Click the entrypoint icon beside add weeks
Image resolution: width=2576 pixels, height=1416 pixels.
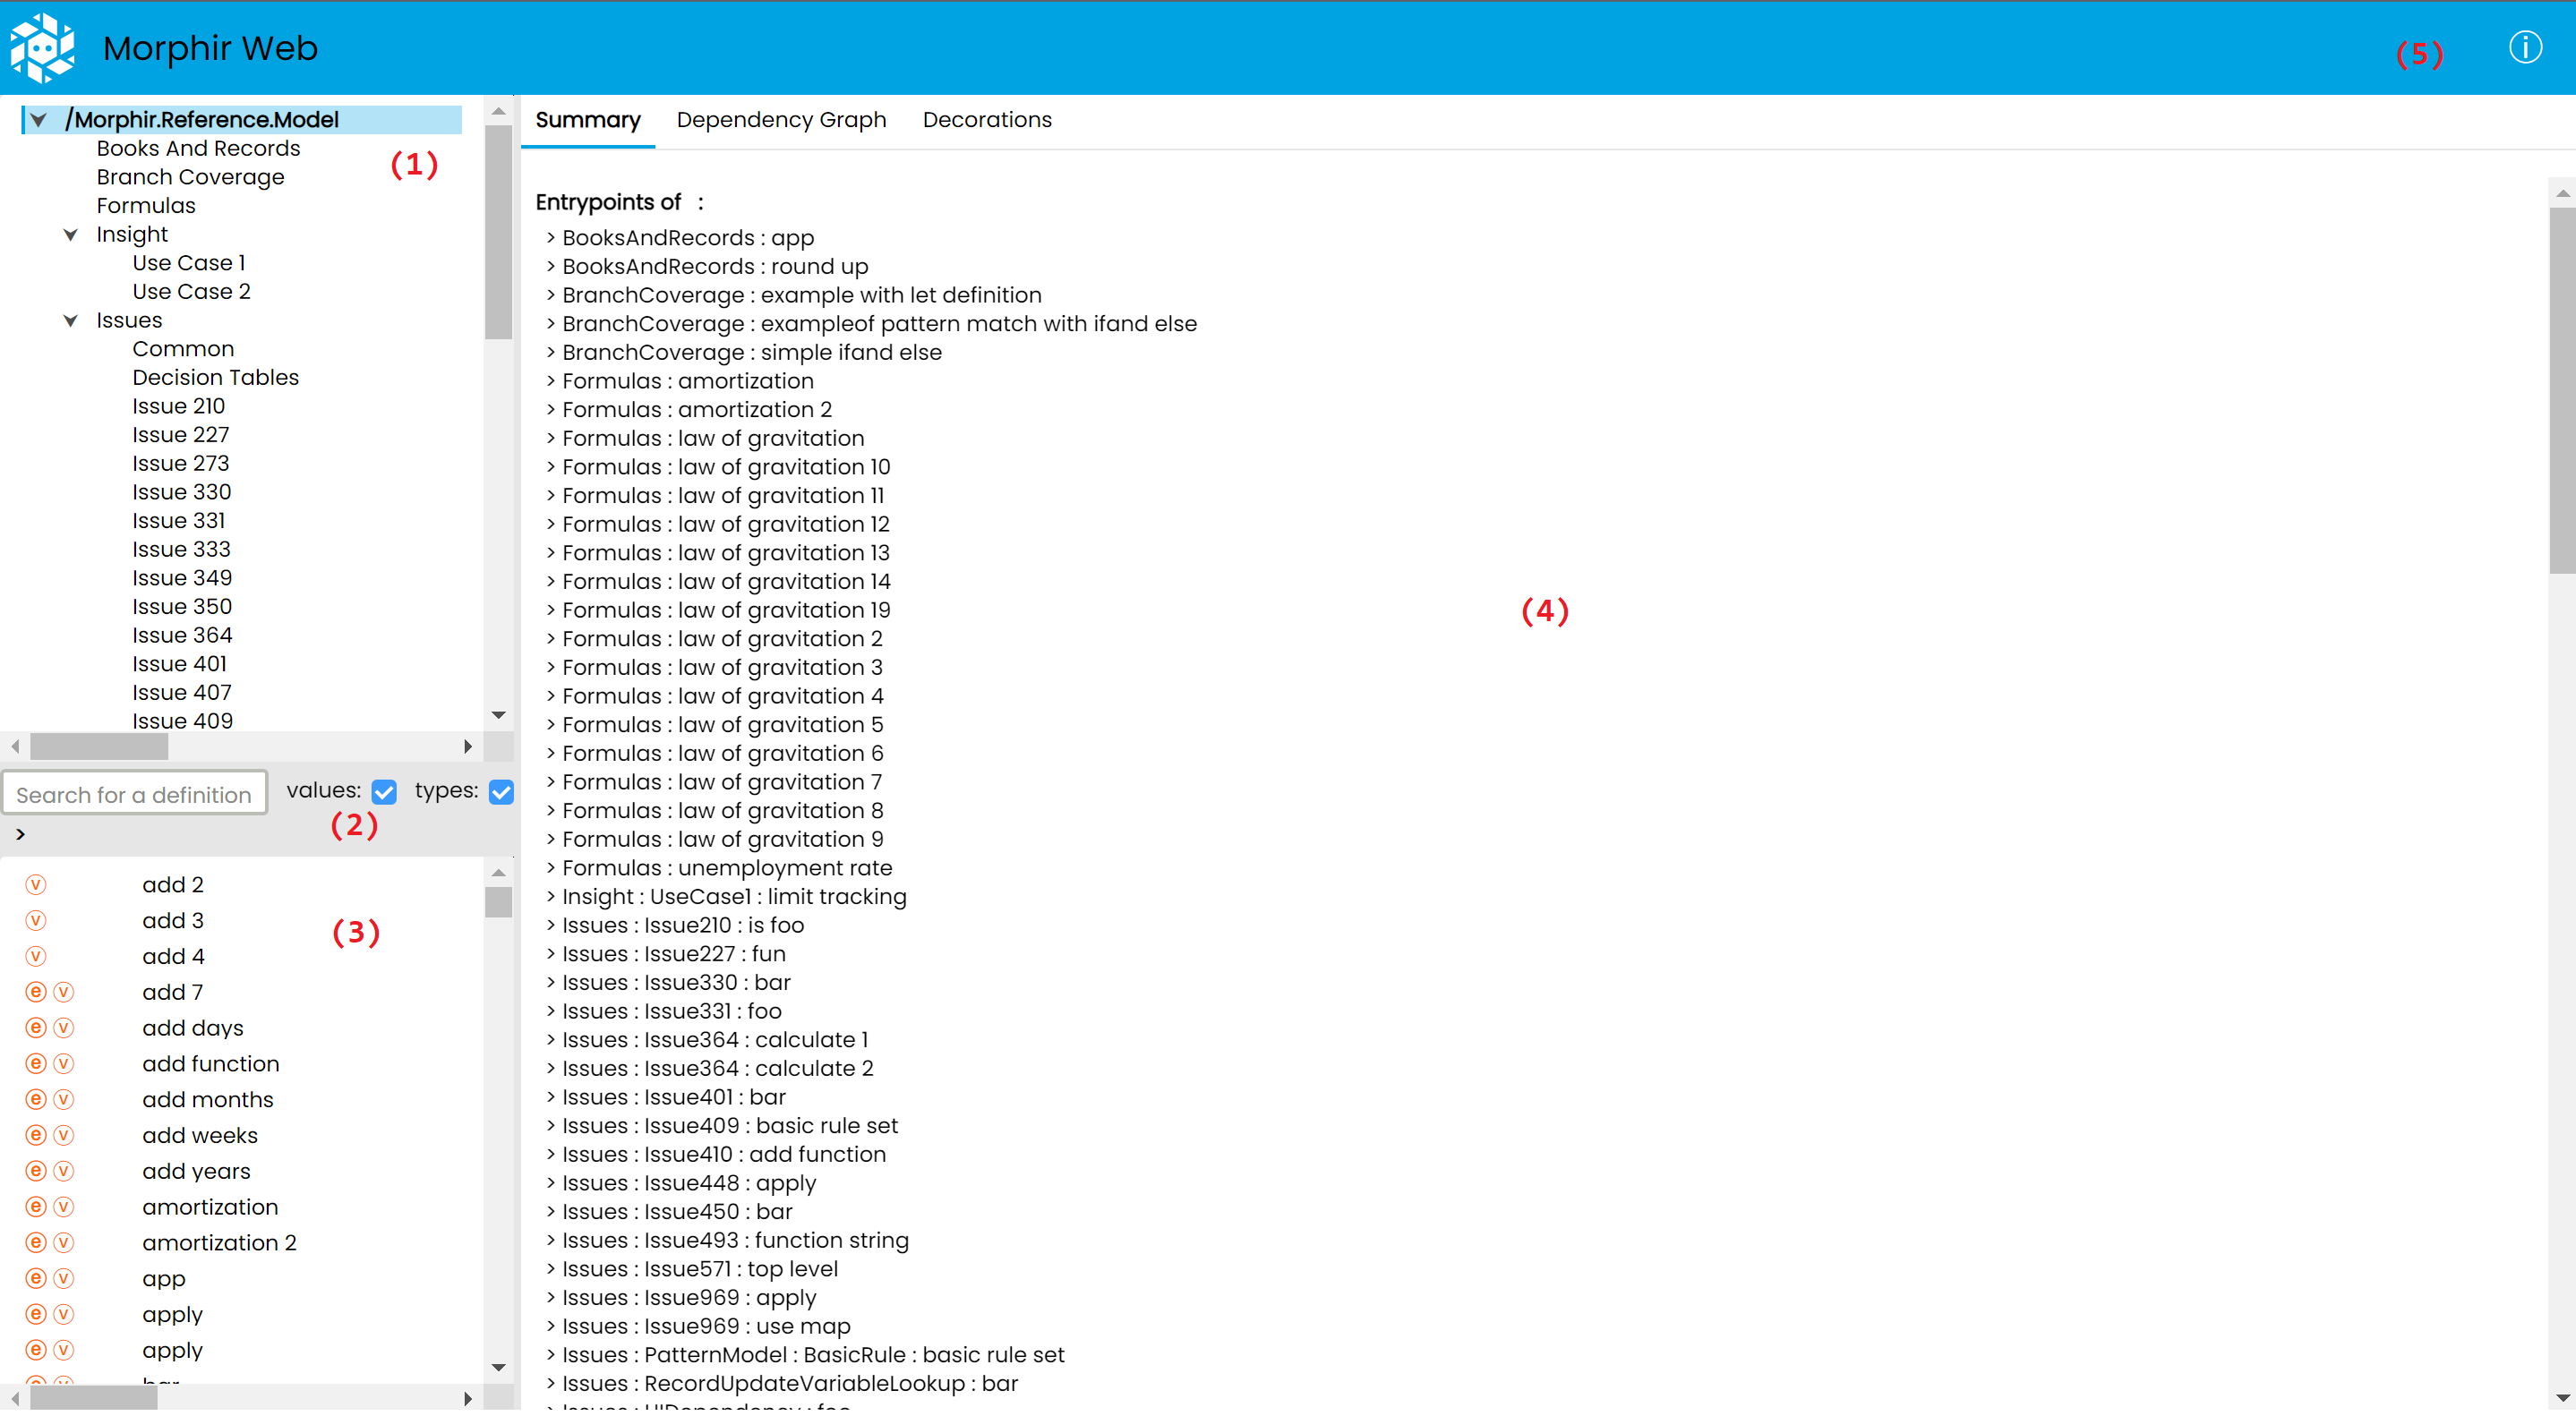click(36, 1135)
